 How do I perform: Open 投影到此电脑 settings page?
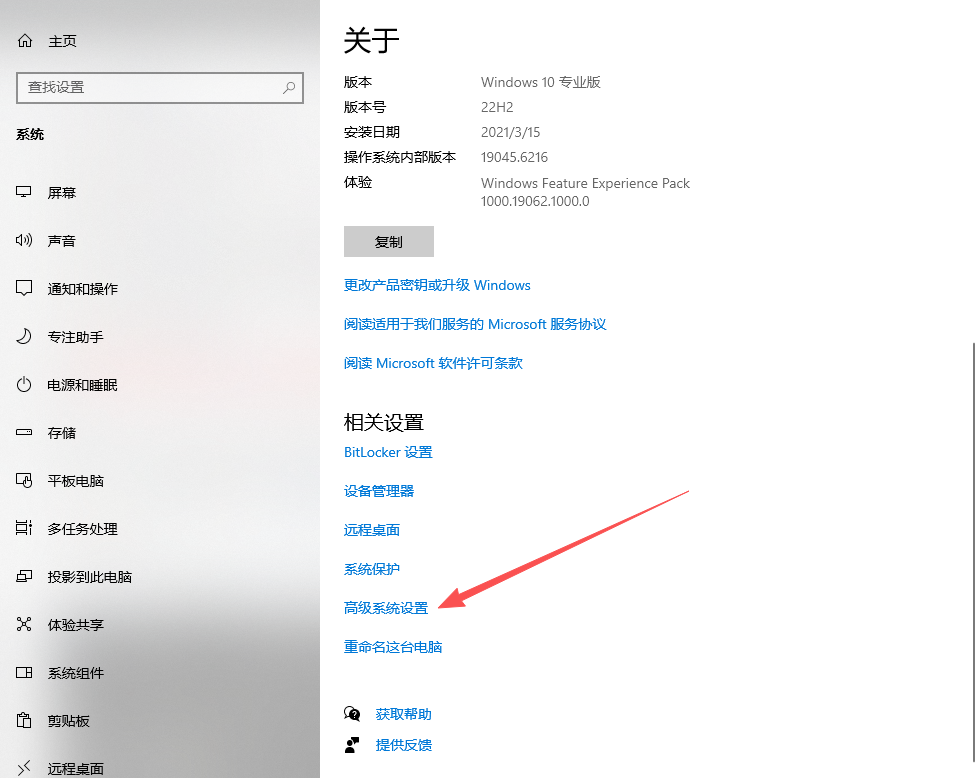click(x=90, y=577)
